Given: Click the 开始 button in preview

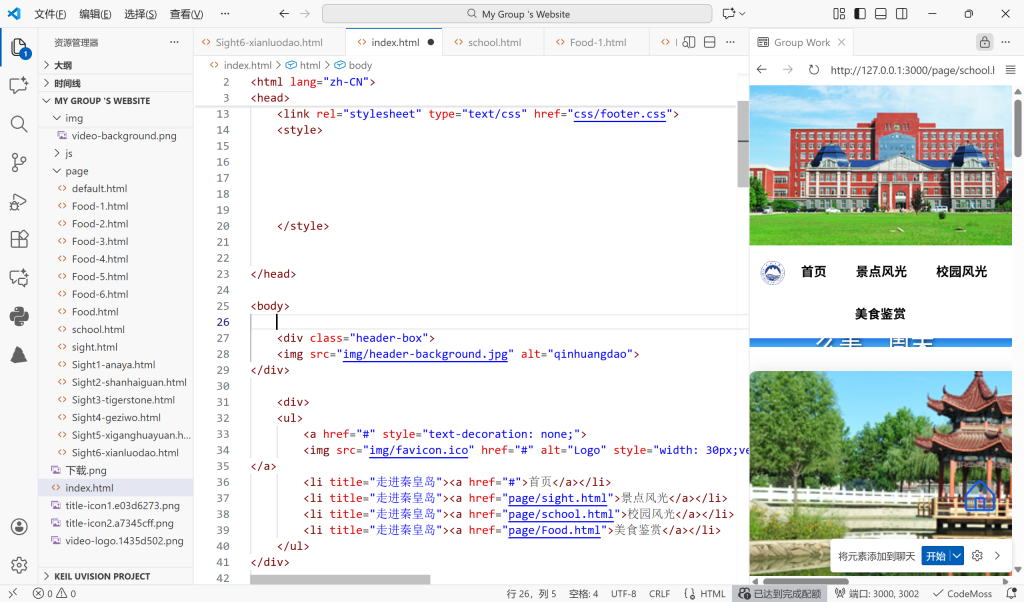Looking at the screenshot, I should pyautogui.click(x=935, y=556).
